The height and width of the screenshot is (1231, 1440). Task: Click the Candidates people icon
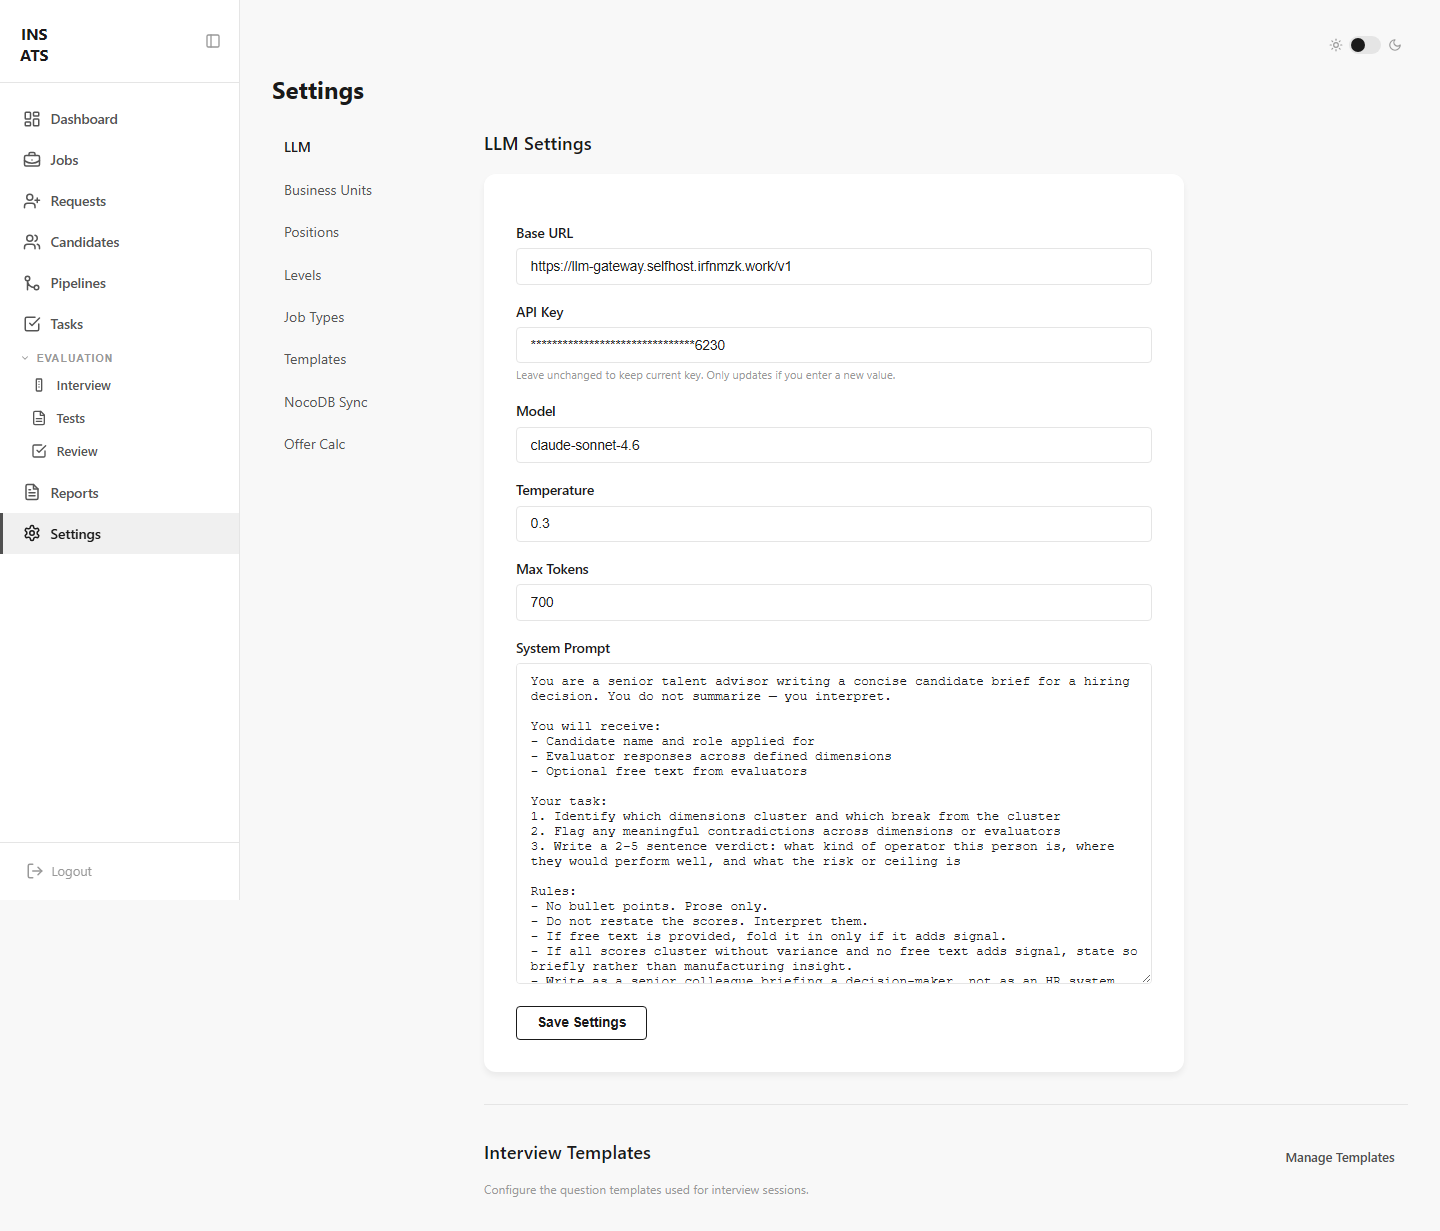32,242
